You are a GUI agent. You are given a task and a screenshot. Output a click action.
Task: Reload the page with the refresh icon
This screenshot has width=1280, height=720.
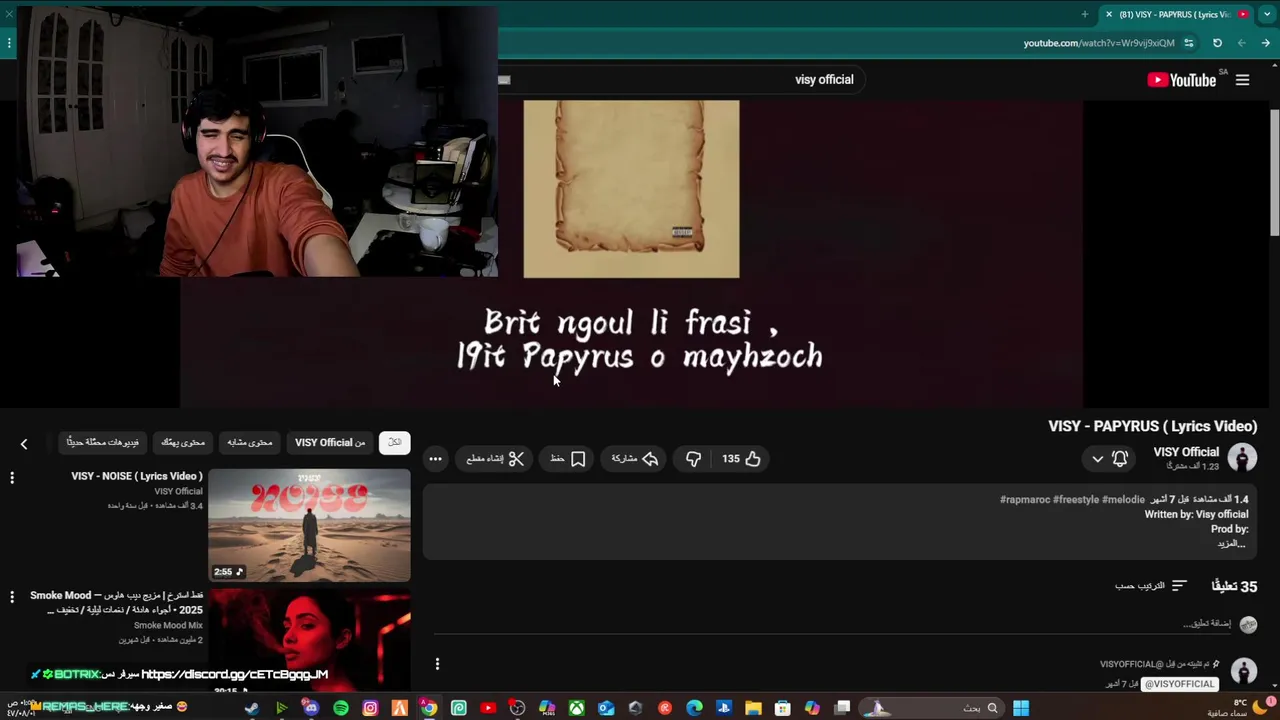coord(1217,43)
